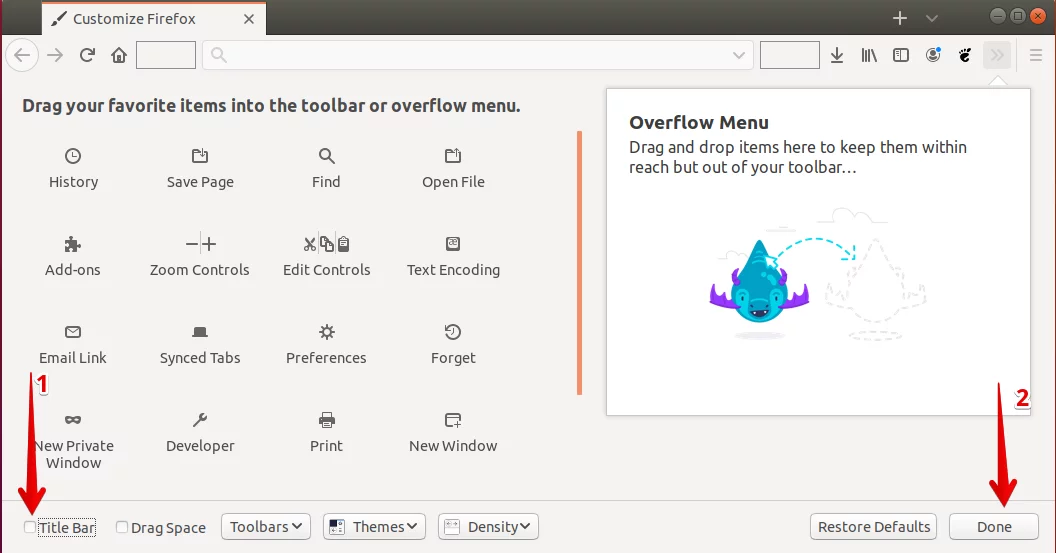Open the list all tabs chevron
The width and height of the screenshot is (1056, 553).
pos(932,18)
